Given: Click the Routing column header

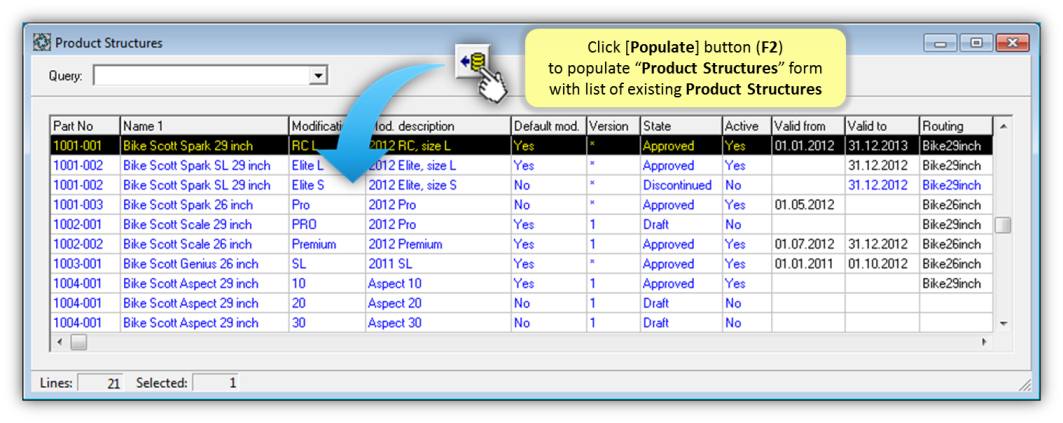Looking at the screenshot, I should [956, 126].
